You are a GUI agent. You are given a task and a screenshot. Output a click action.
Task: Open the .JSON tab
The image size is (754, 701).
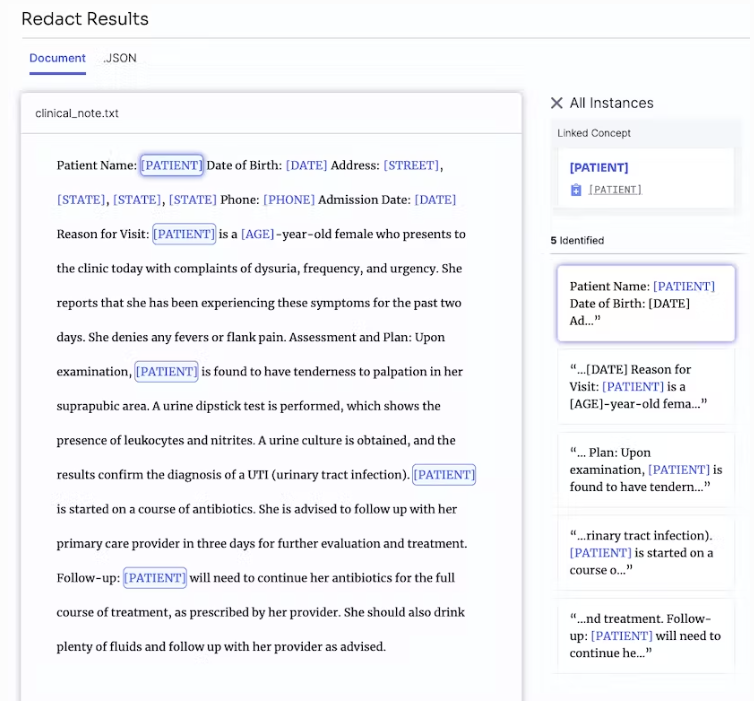pos(120,58)
